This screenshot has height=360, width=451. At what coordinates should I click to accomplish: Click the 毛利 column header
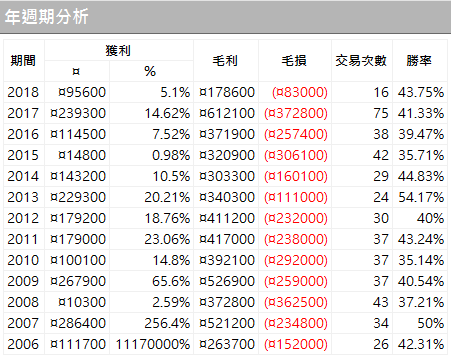pyautogui.click(x=226, y=61)
